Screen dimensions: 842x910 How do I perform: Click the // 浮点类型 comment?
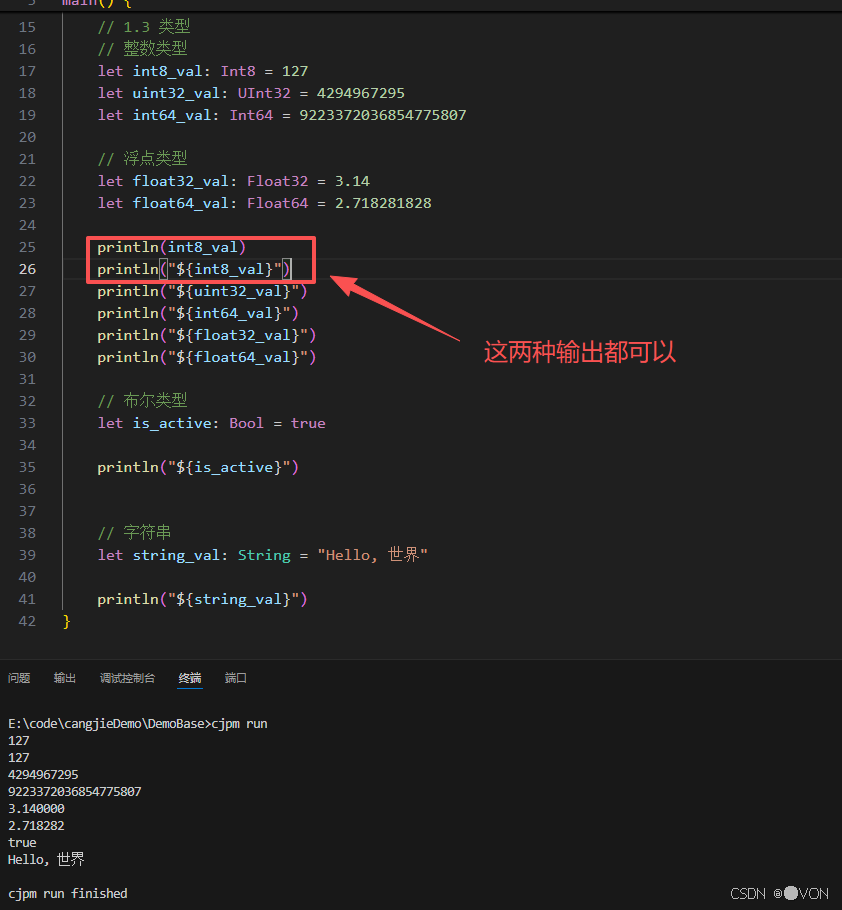click(142, 158)
